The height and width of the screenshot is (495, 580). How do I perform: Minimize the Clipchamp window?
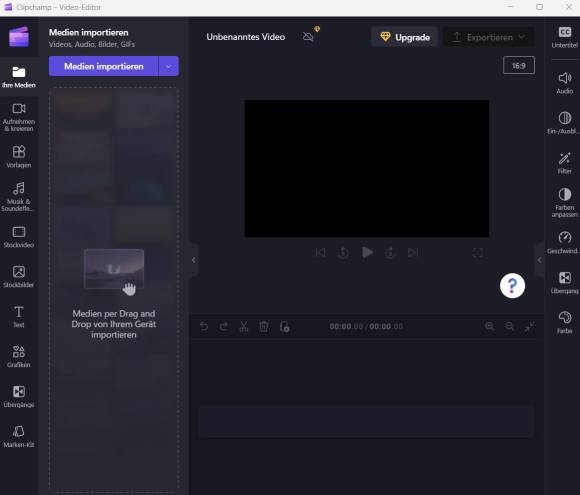coord(511,7)
